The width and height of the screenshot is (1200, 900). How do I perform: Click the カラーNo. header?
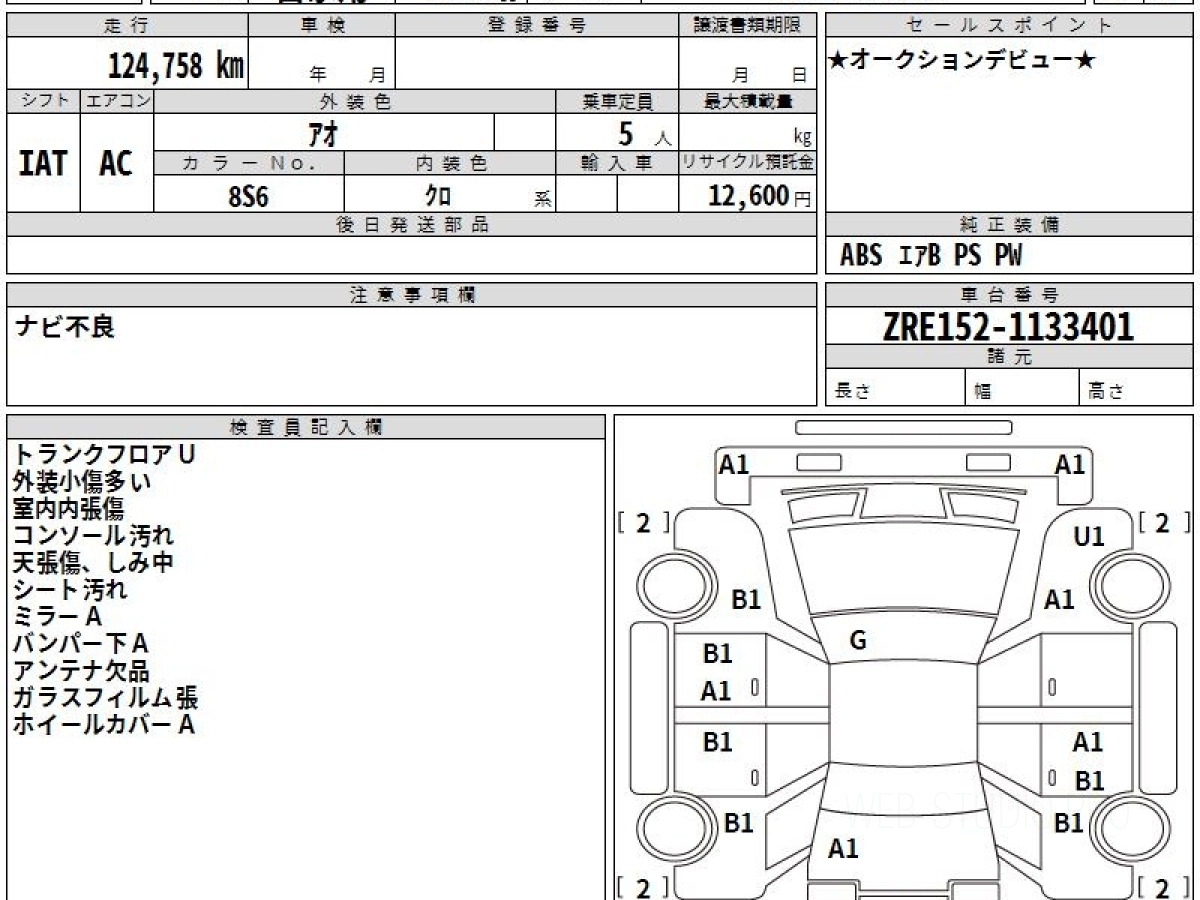coord(249,163)
